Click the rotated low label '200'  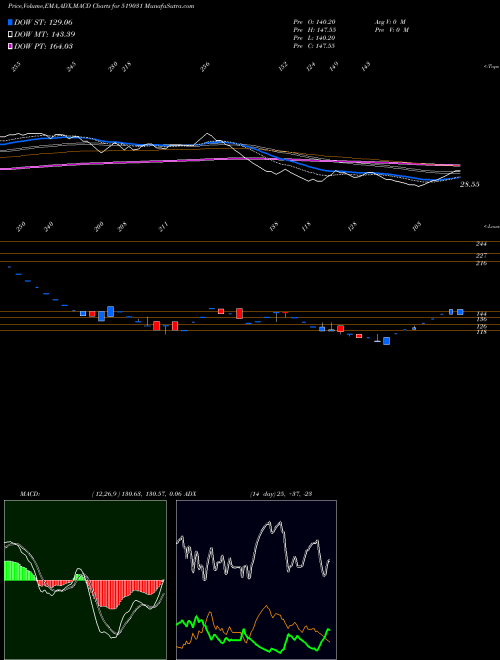pyautogui.click(x=99, y=227)
